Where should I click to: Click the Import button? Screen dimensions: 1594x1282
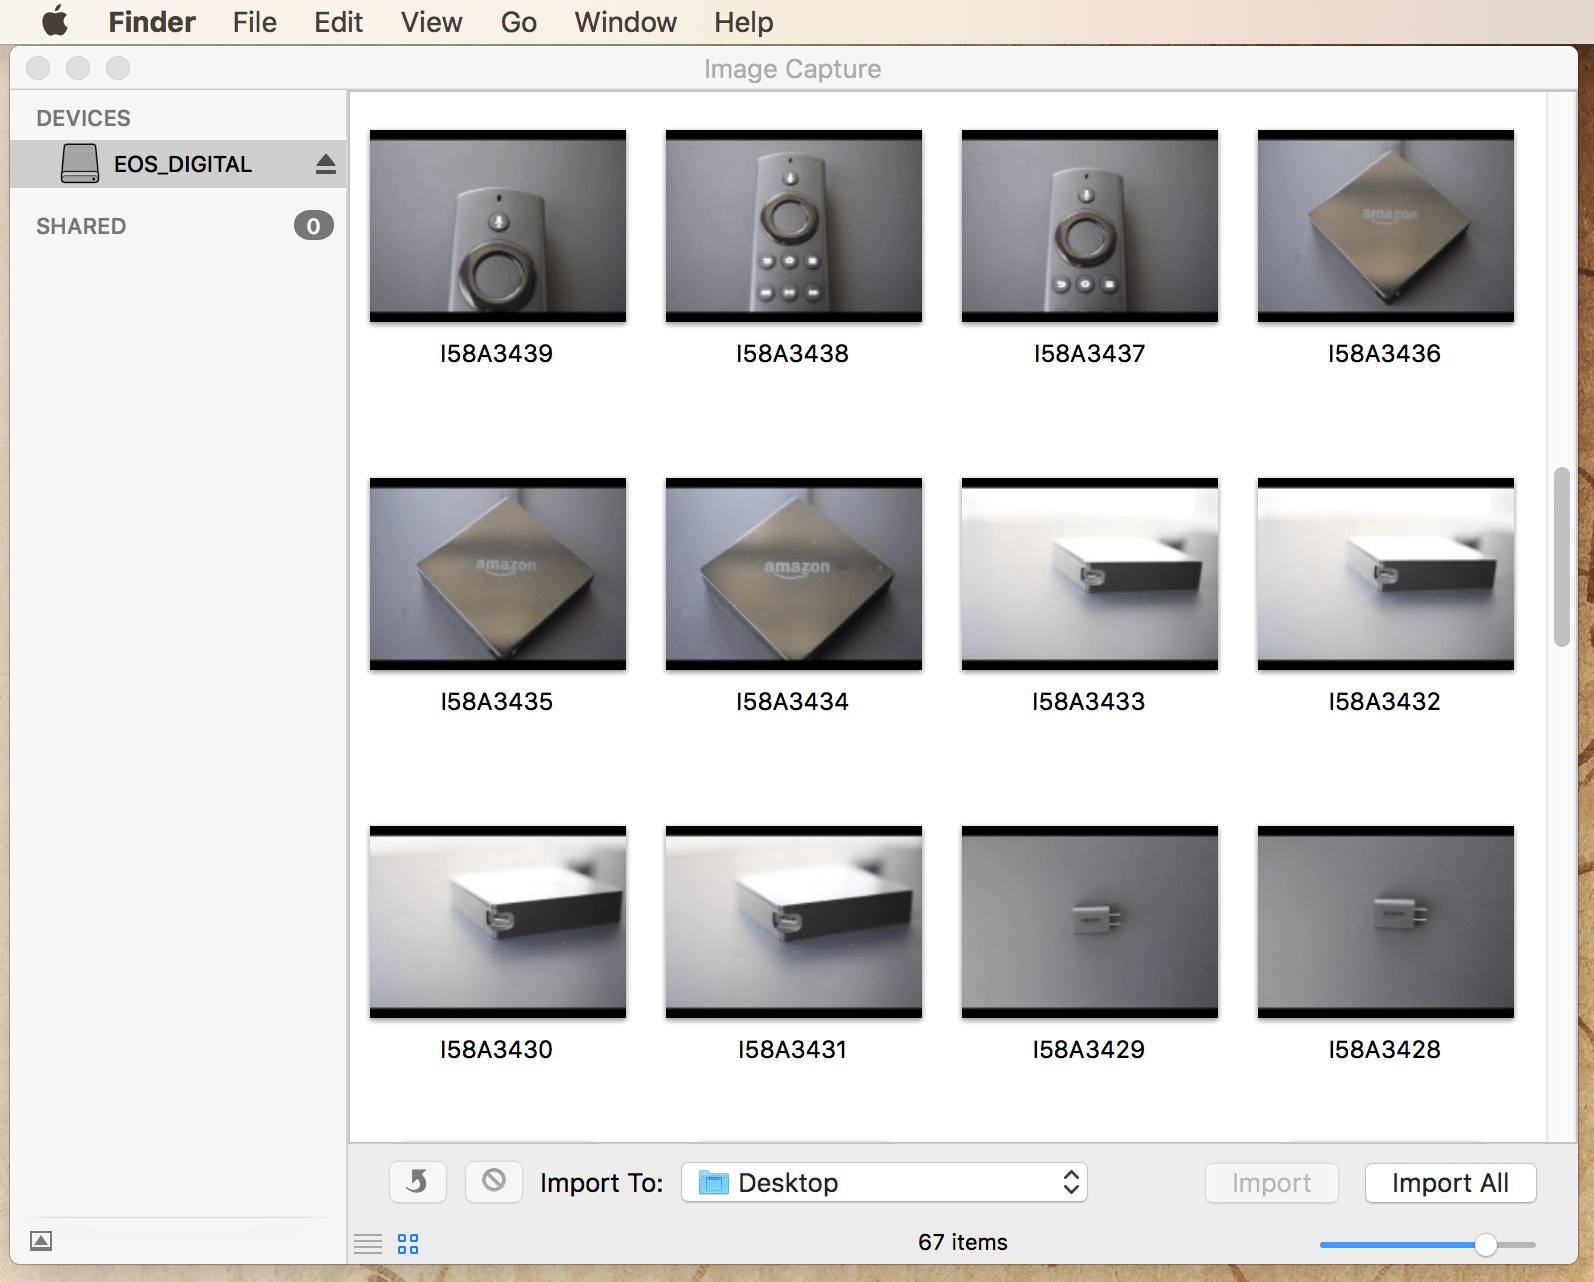pyautogui.click(x=1271, y=1183)
